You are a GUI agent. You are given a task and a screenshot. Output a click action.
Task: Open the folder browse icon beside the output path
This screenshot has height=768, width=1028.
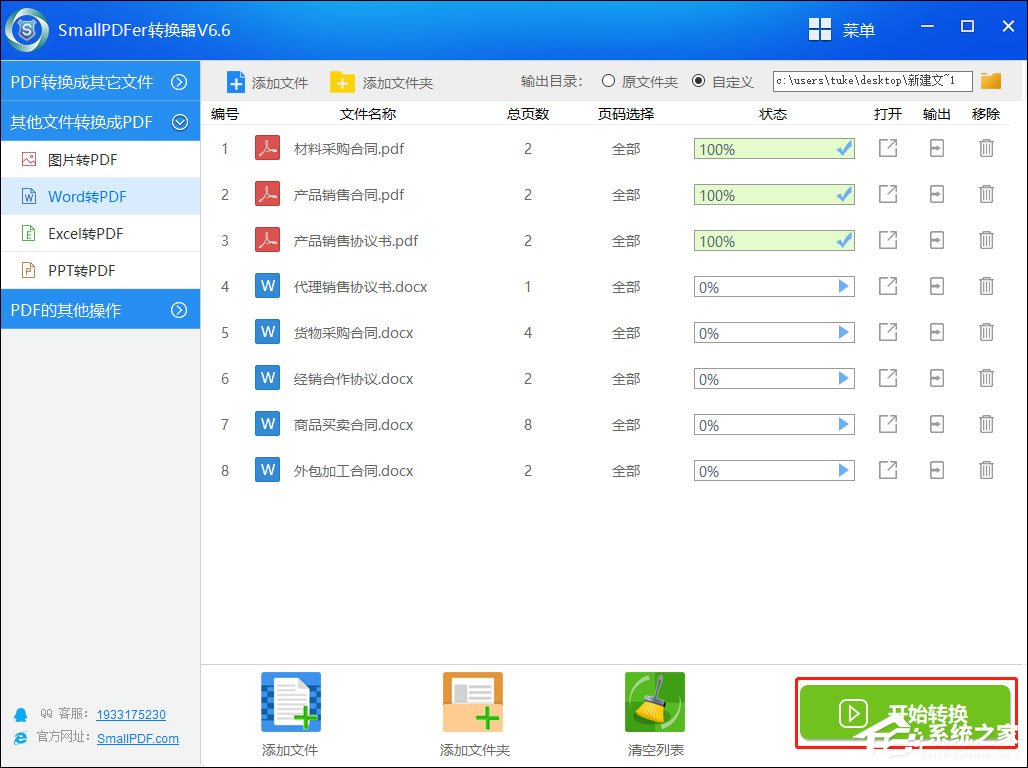pyautogui.click(x=991, y=81)
